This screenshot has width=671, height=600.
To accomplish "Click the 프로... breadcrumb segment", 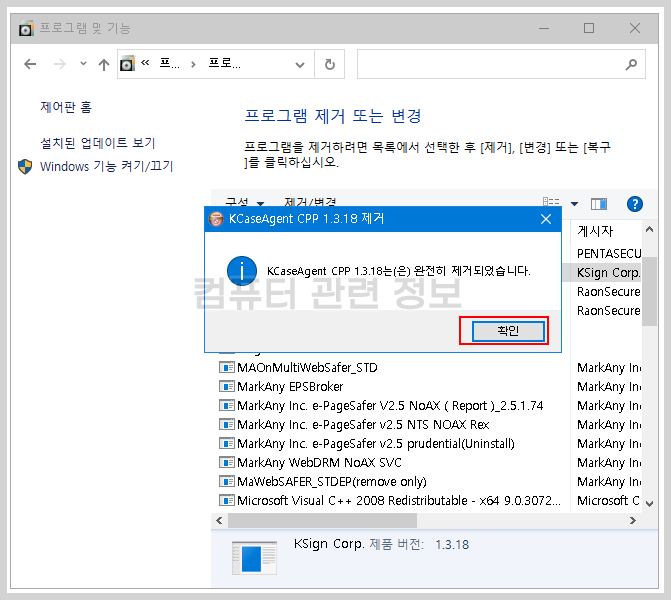I will point(224,64).
